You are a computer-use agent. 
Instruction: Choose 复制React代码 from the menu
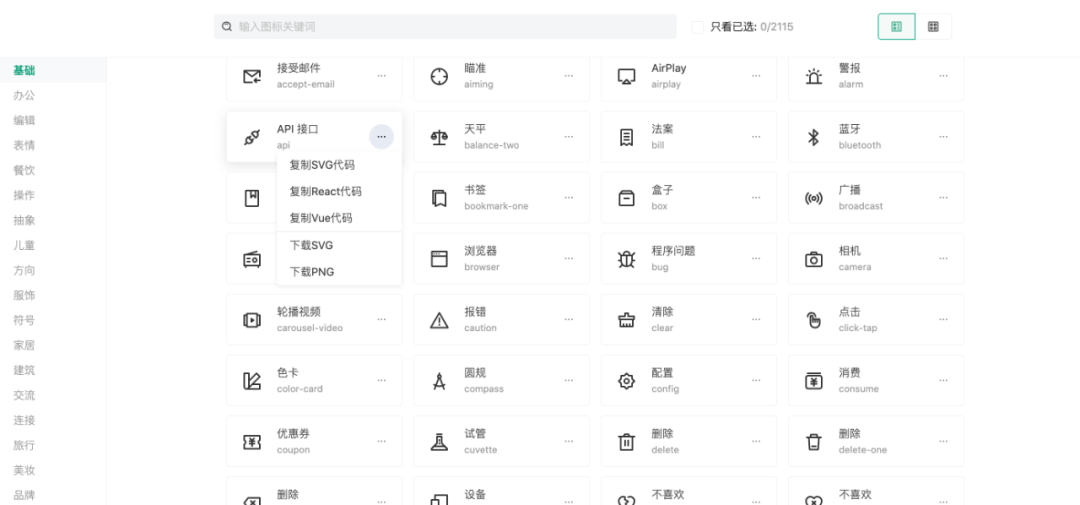tap(339, 192)
